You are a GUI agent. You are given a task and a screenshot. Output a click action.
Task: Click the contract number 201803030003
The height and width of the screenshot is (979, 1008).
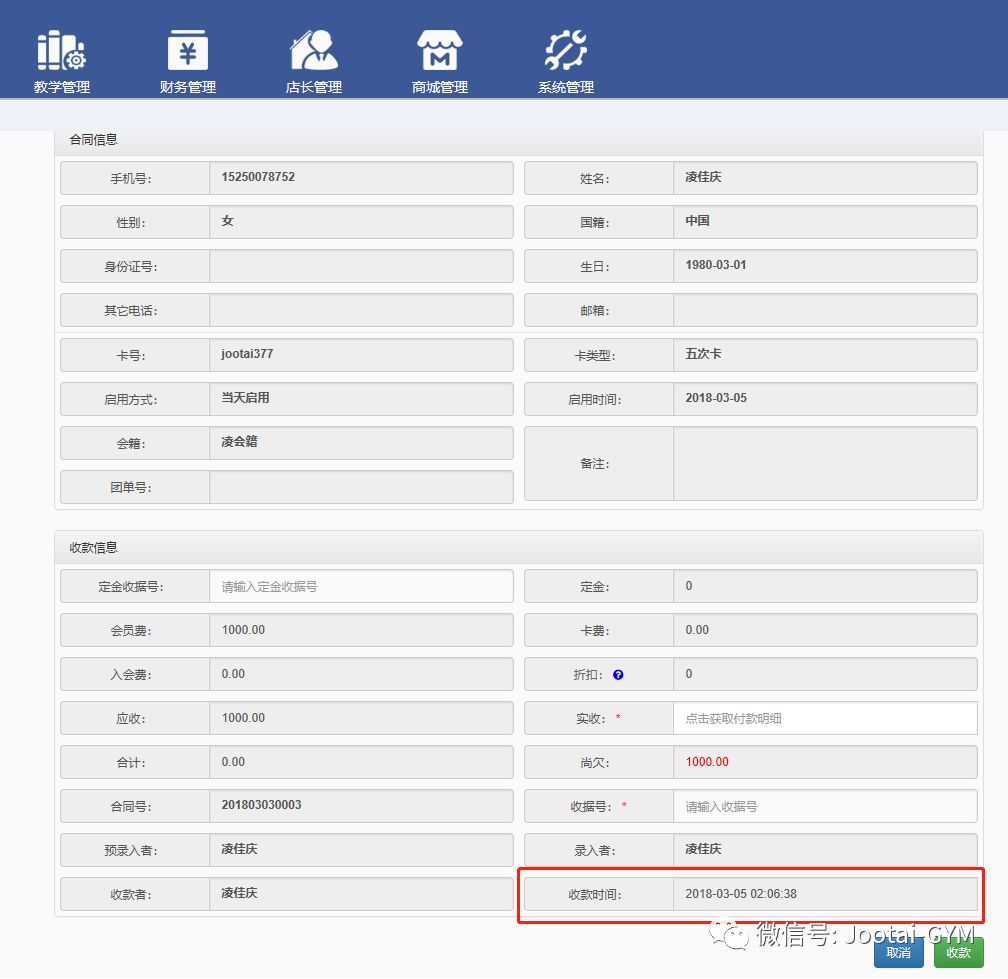261,805
